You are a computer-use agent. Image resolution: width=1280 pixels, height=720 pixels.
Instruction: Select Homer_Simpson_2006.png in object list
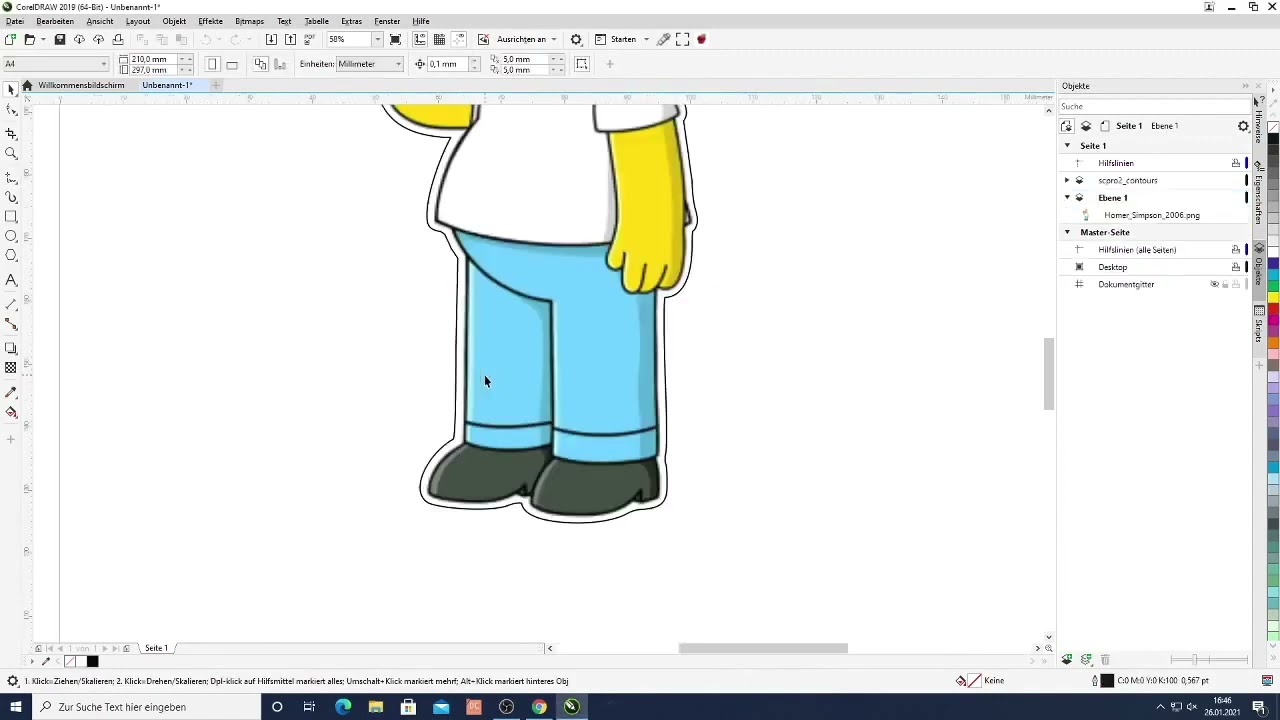1152,215
